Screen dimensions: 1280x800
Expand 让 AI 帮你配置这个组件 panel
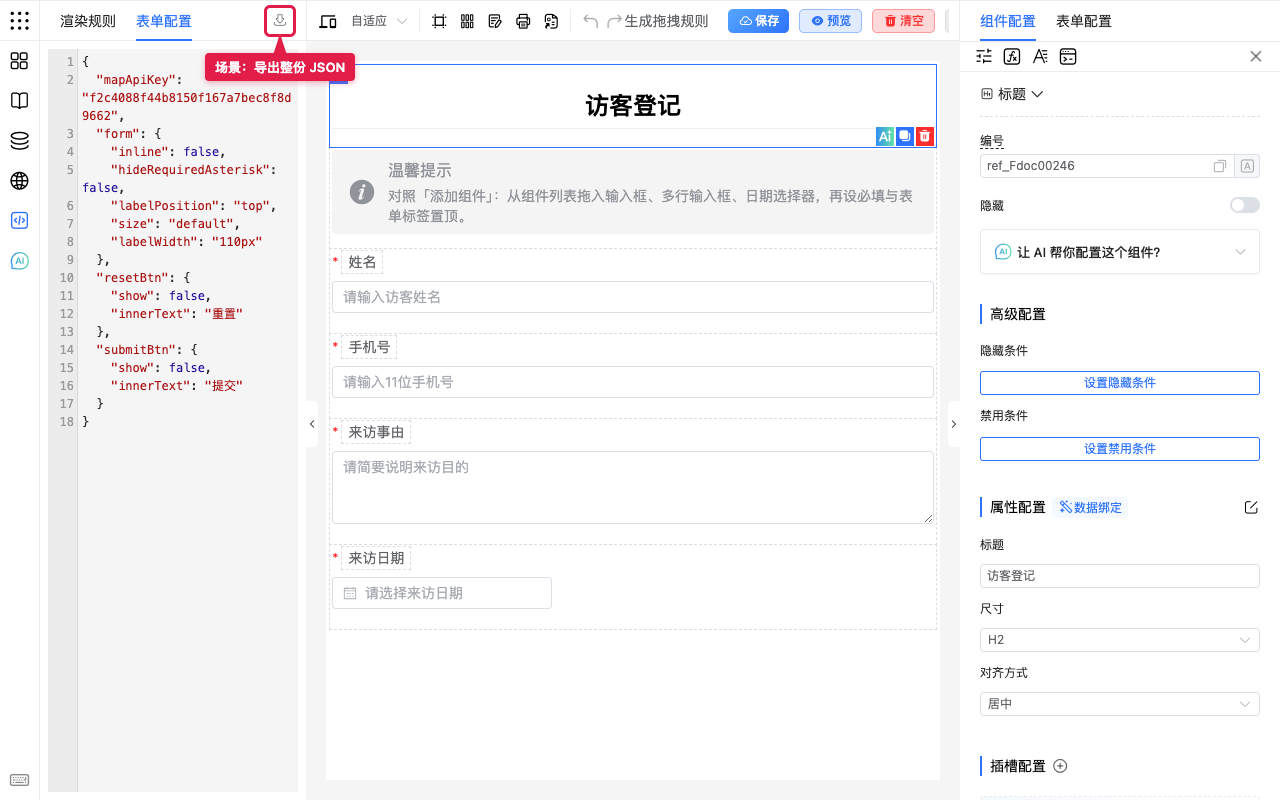coord(1120,252)
